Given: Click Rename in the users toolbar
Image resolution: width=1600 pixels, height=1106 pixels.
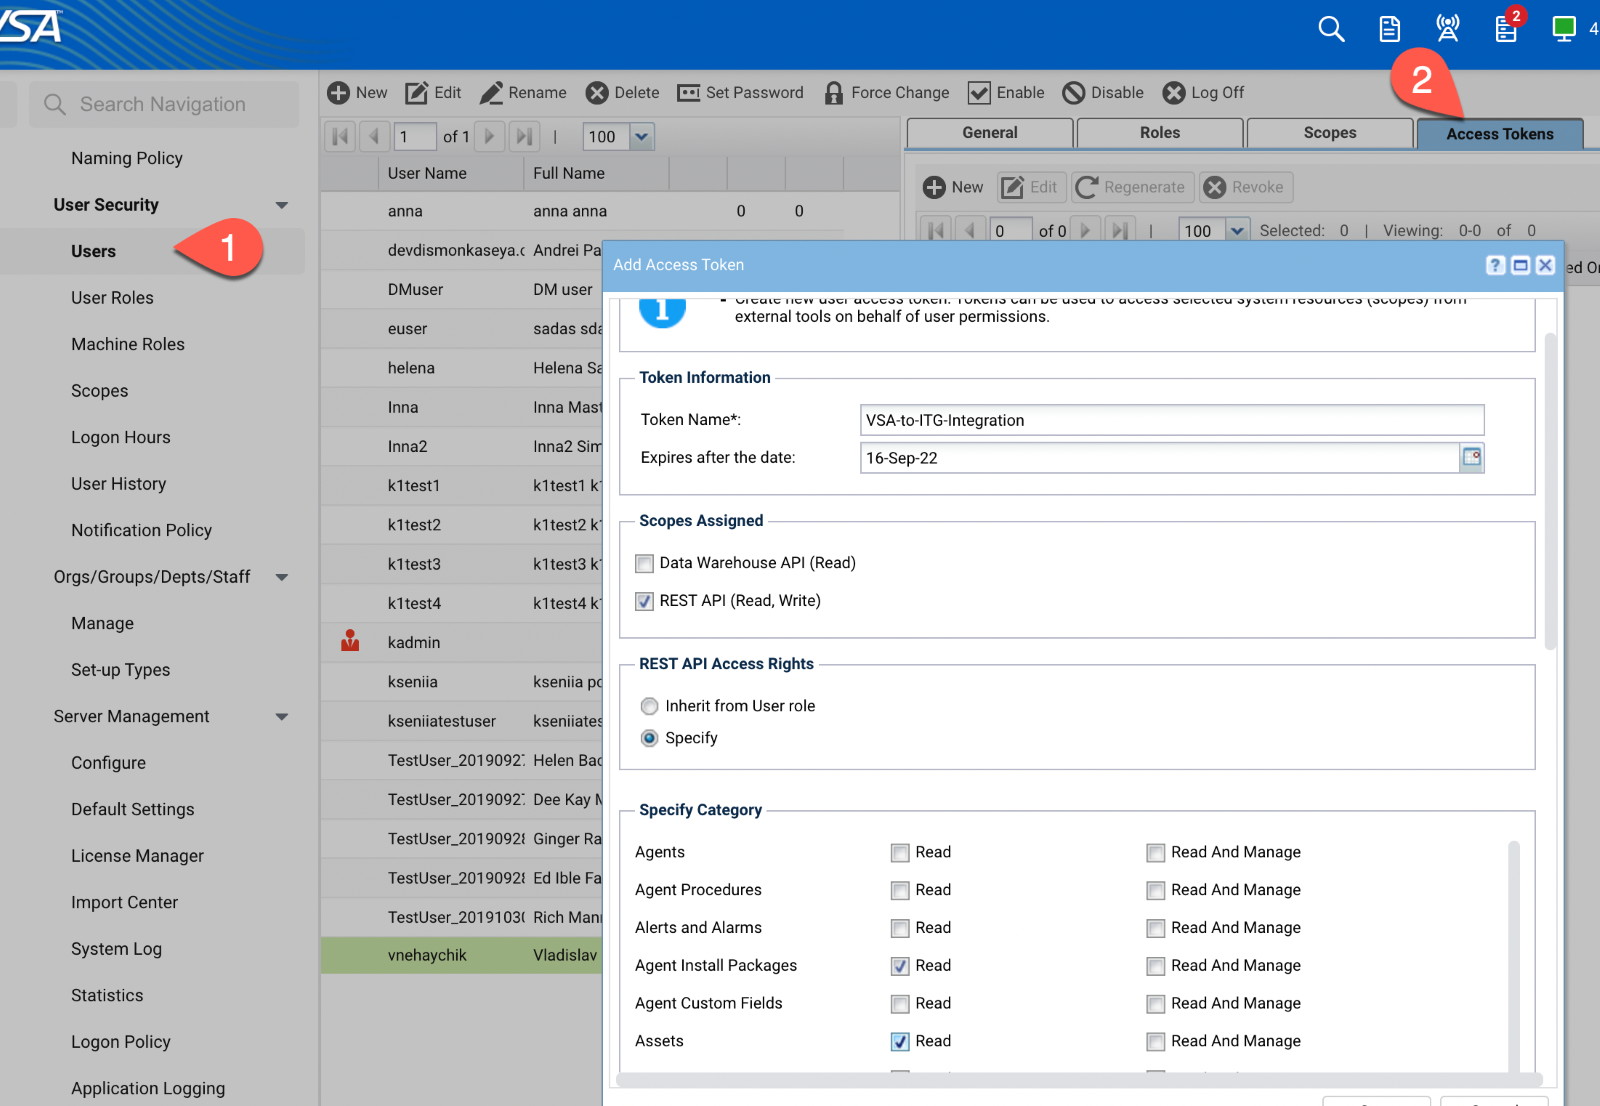Looking at the screenshot, I should point(523,93).
